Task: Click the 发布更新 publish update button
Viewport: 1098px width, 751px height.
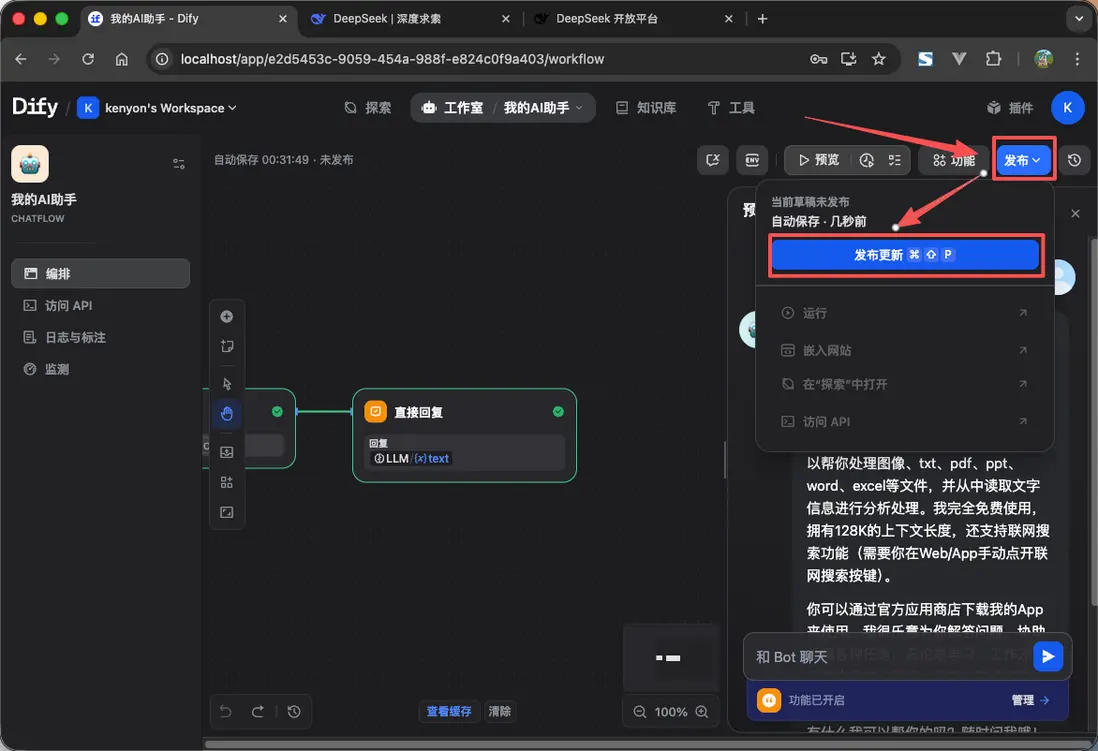Action: (905, 256)
